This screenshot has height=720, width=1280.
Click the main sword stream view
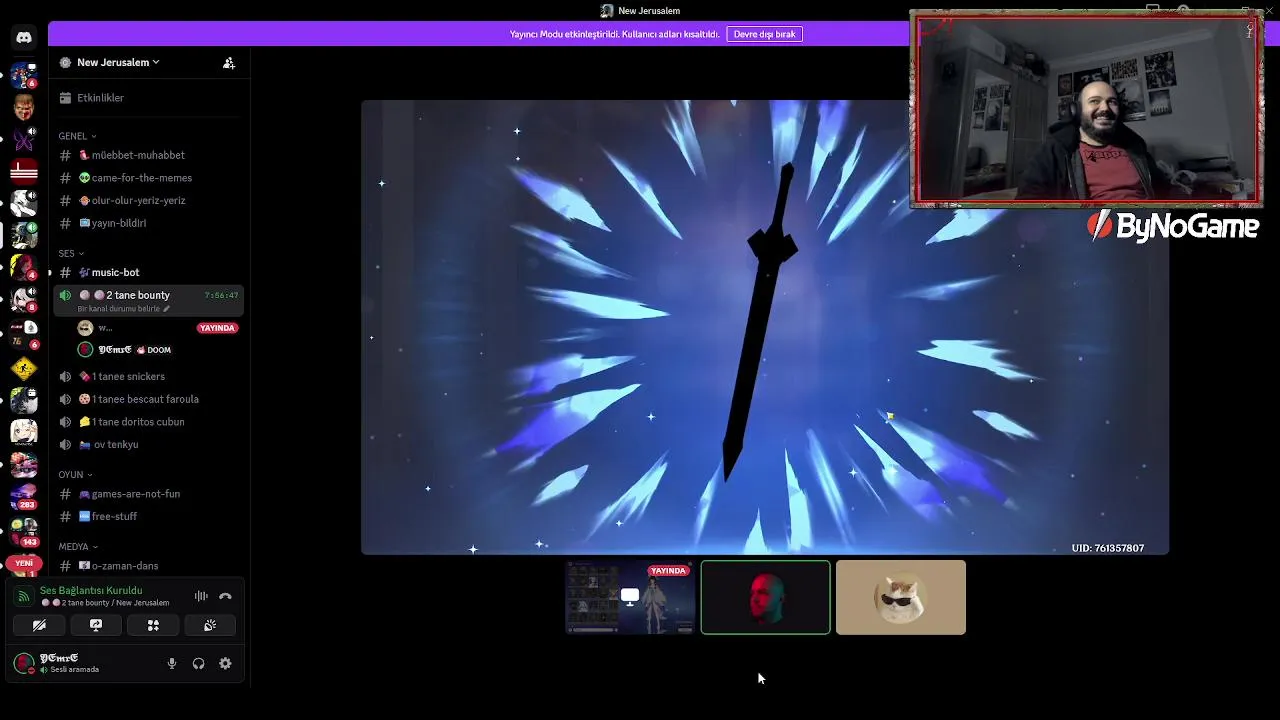pos(765,327)
